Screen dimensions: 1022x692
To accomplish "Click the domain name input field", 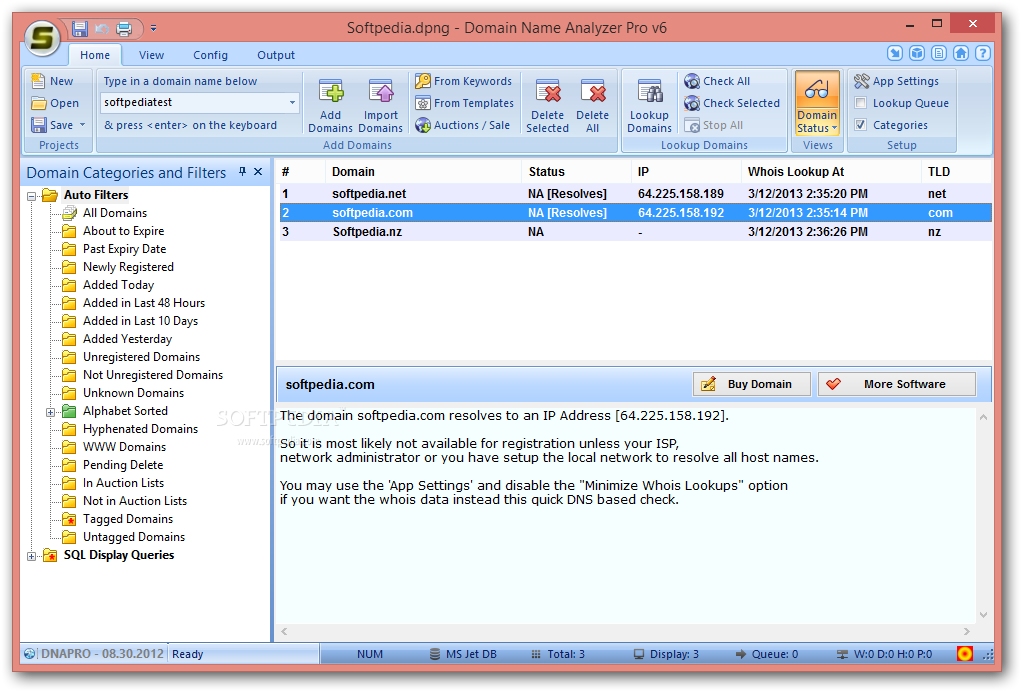I will coord(193,102).
